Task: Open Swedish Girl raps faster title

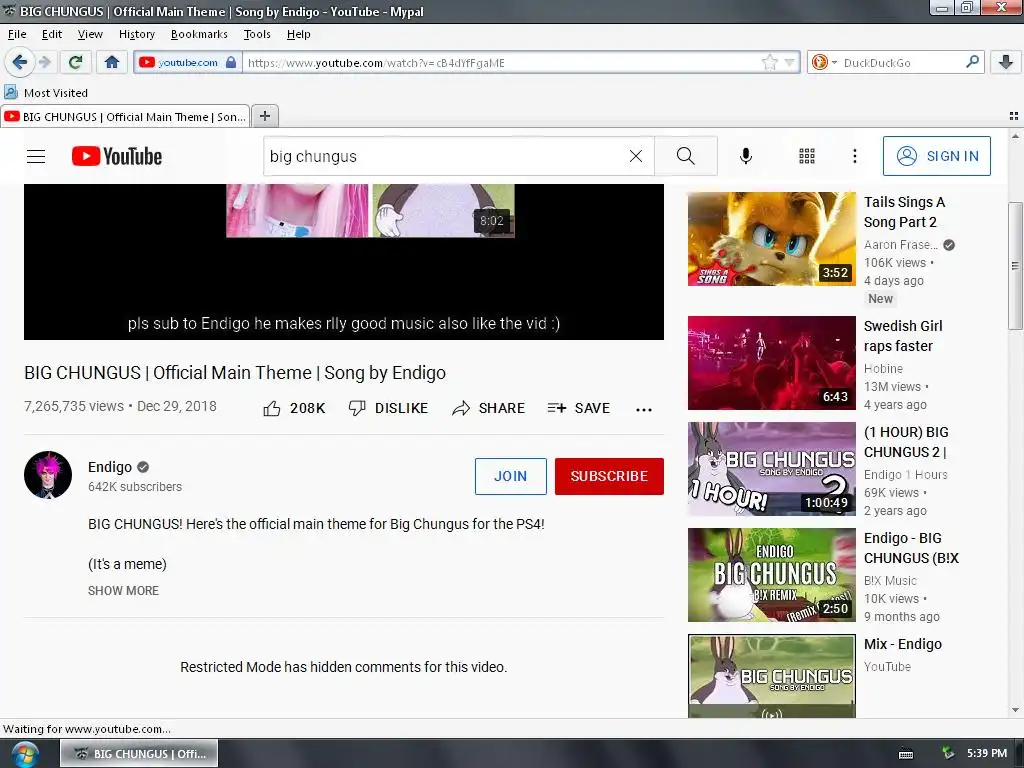Action: coord(903,336)
